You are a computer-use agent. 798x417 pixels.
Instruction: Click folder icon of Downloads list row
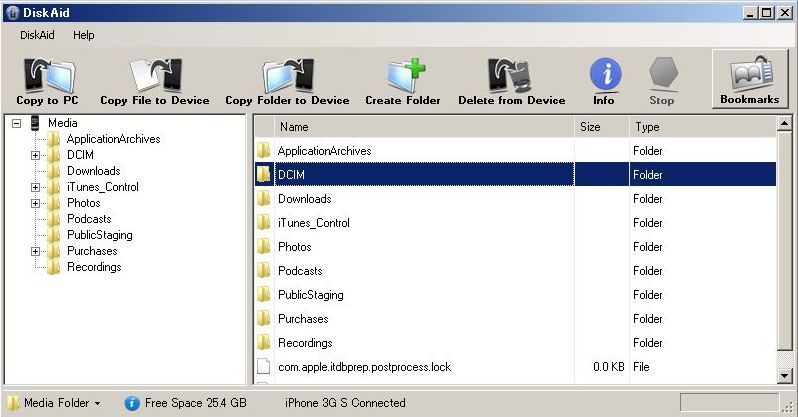pyautogui.click(x=263, y=199)
